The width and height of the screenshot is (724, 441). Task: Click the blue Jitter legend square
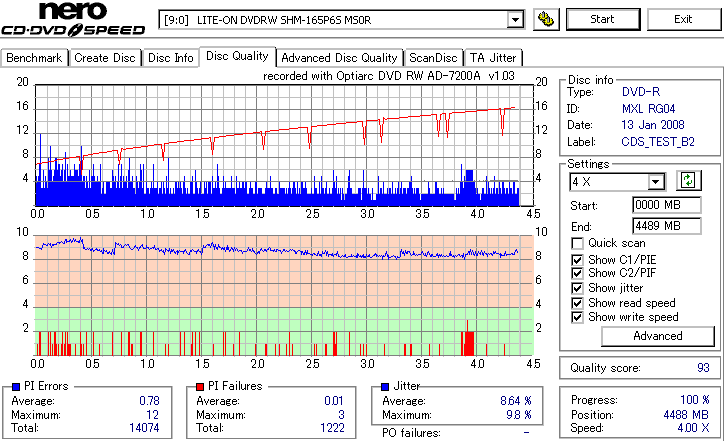click(385, 387)
